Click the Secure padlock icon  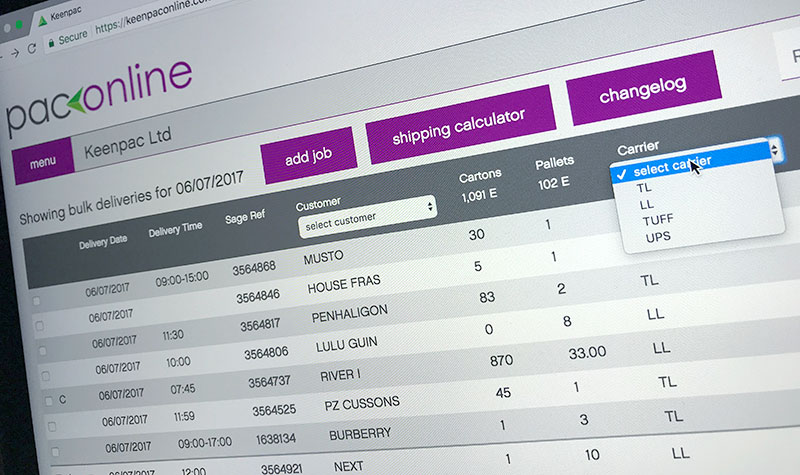(51, 43)
